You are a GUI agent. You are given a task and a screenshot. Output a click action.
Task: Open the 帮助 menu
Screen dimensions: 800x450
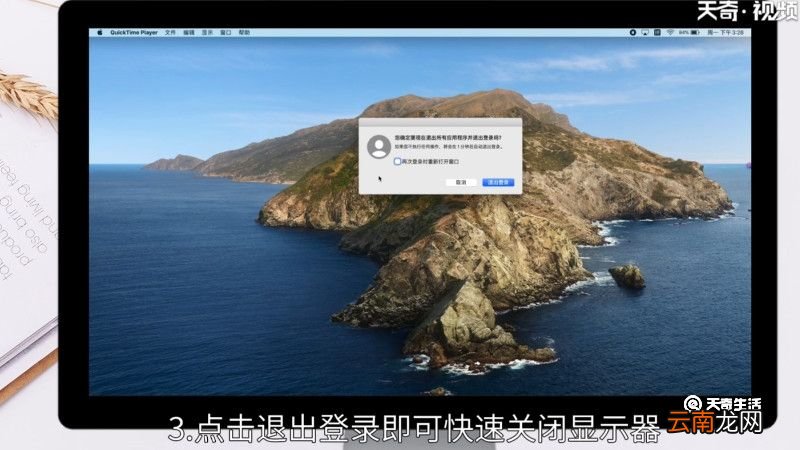point(244,32)
